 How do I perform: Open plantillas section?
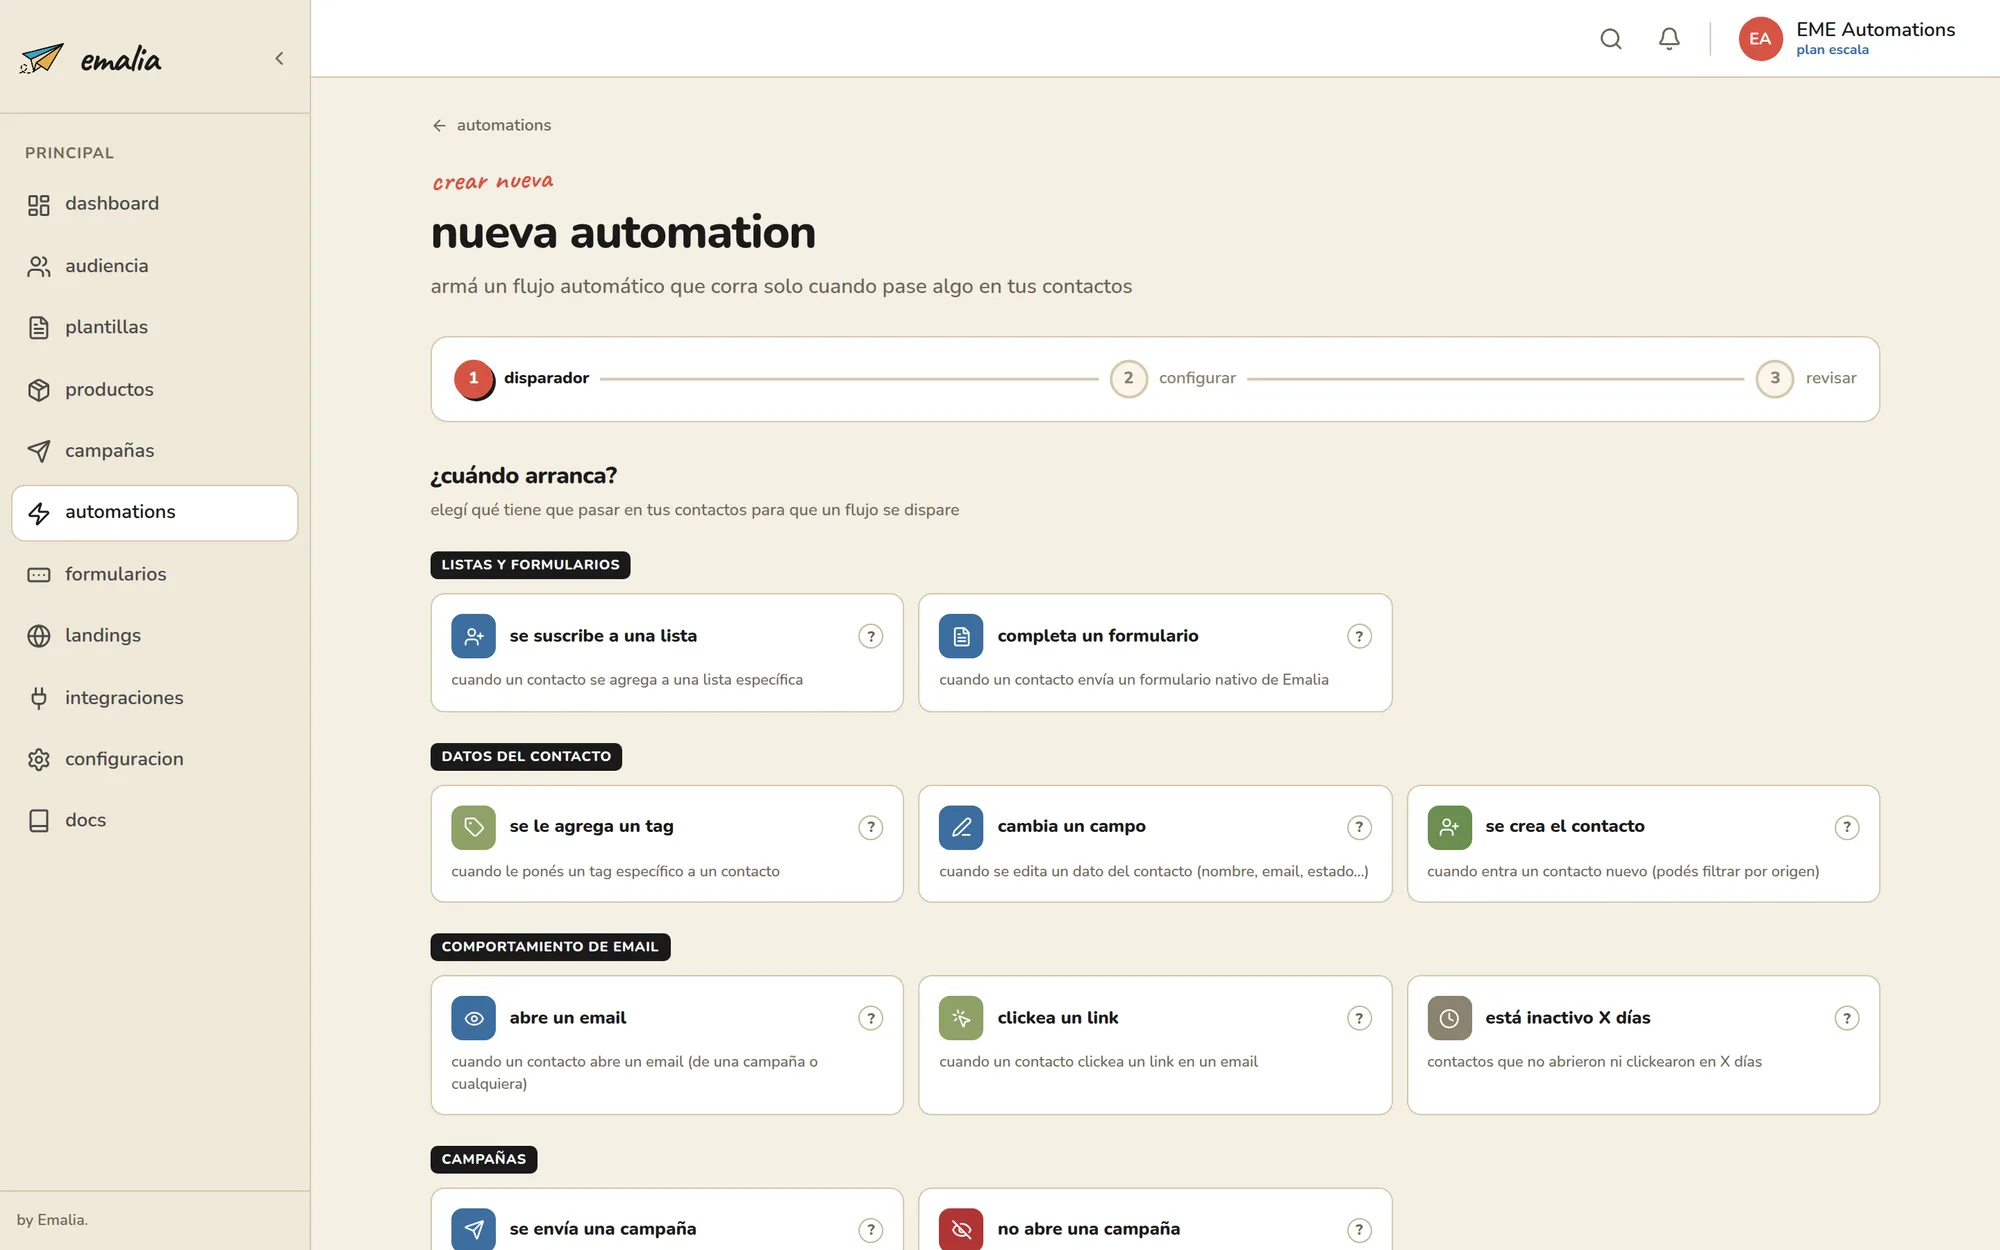point(155,327)
